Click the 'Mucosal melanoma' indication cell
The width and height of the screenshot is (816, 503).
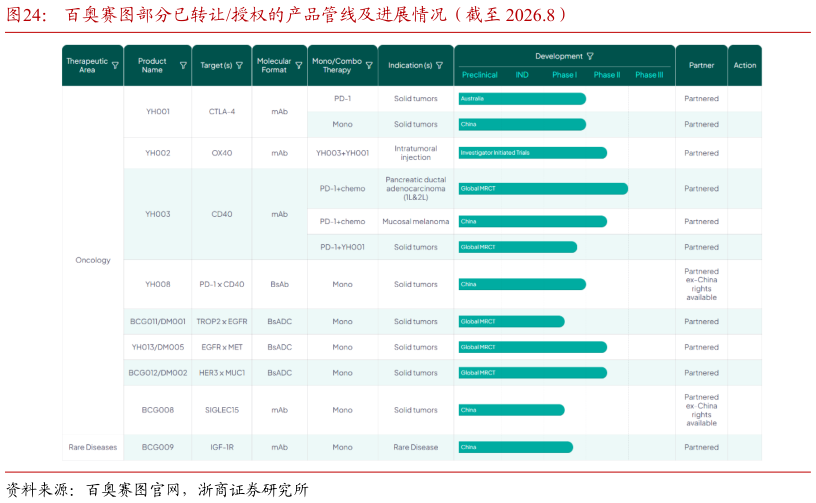pos(415,222)
